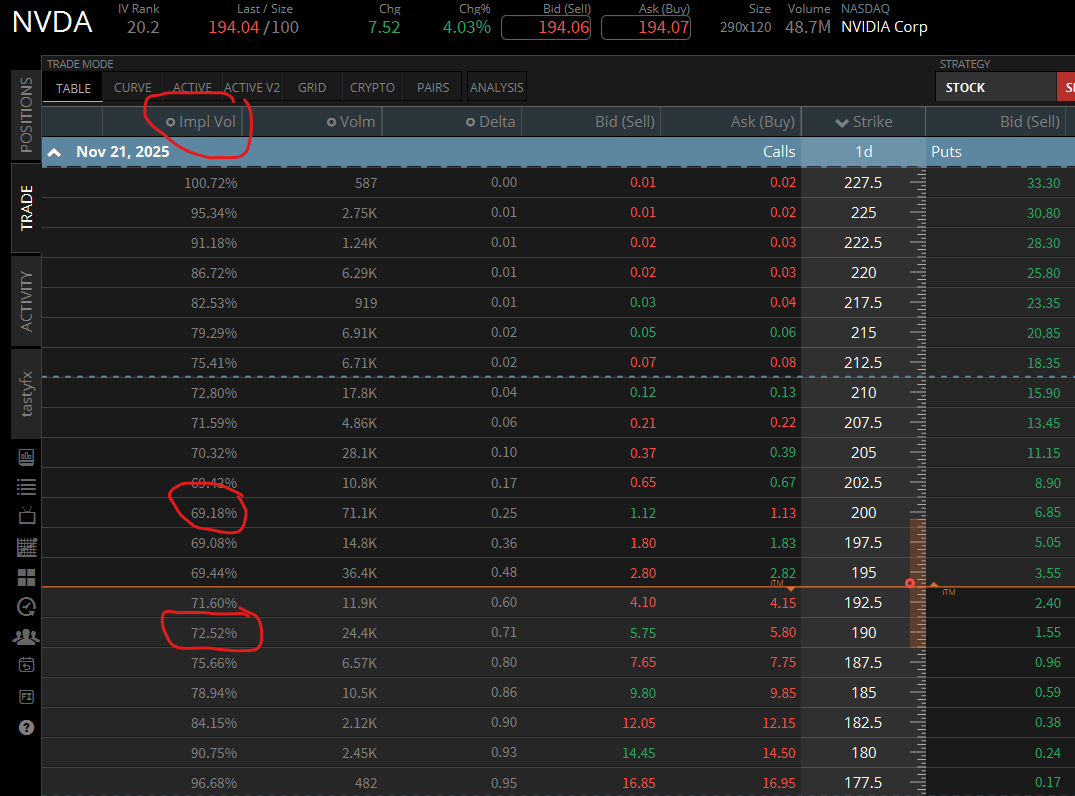Open the help question mark icon
The width and height of the screenshot is (1075, 796).
(26, 727)
